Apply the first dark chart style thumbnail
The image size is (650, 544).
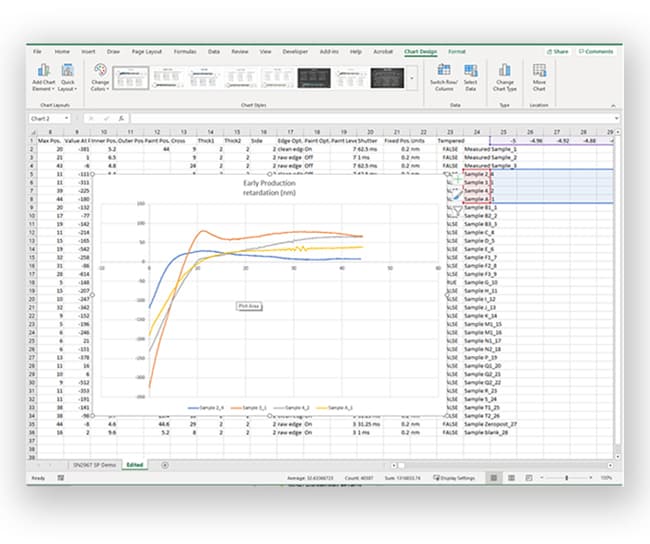tap(314, 78)
